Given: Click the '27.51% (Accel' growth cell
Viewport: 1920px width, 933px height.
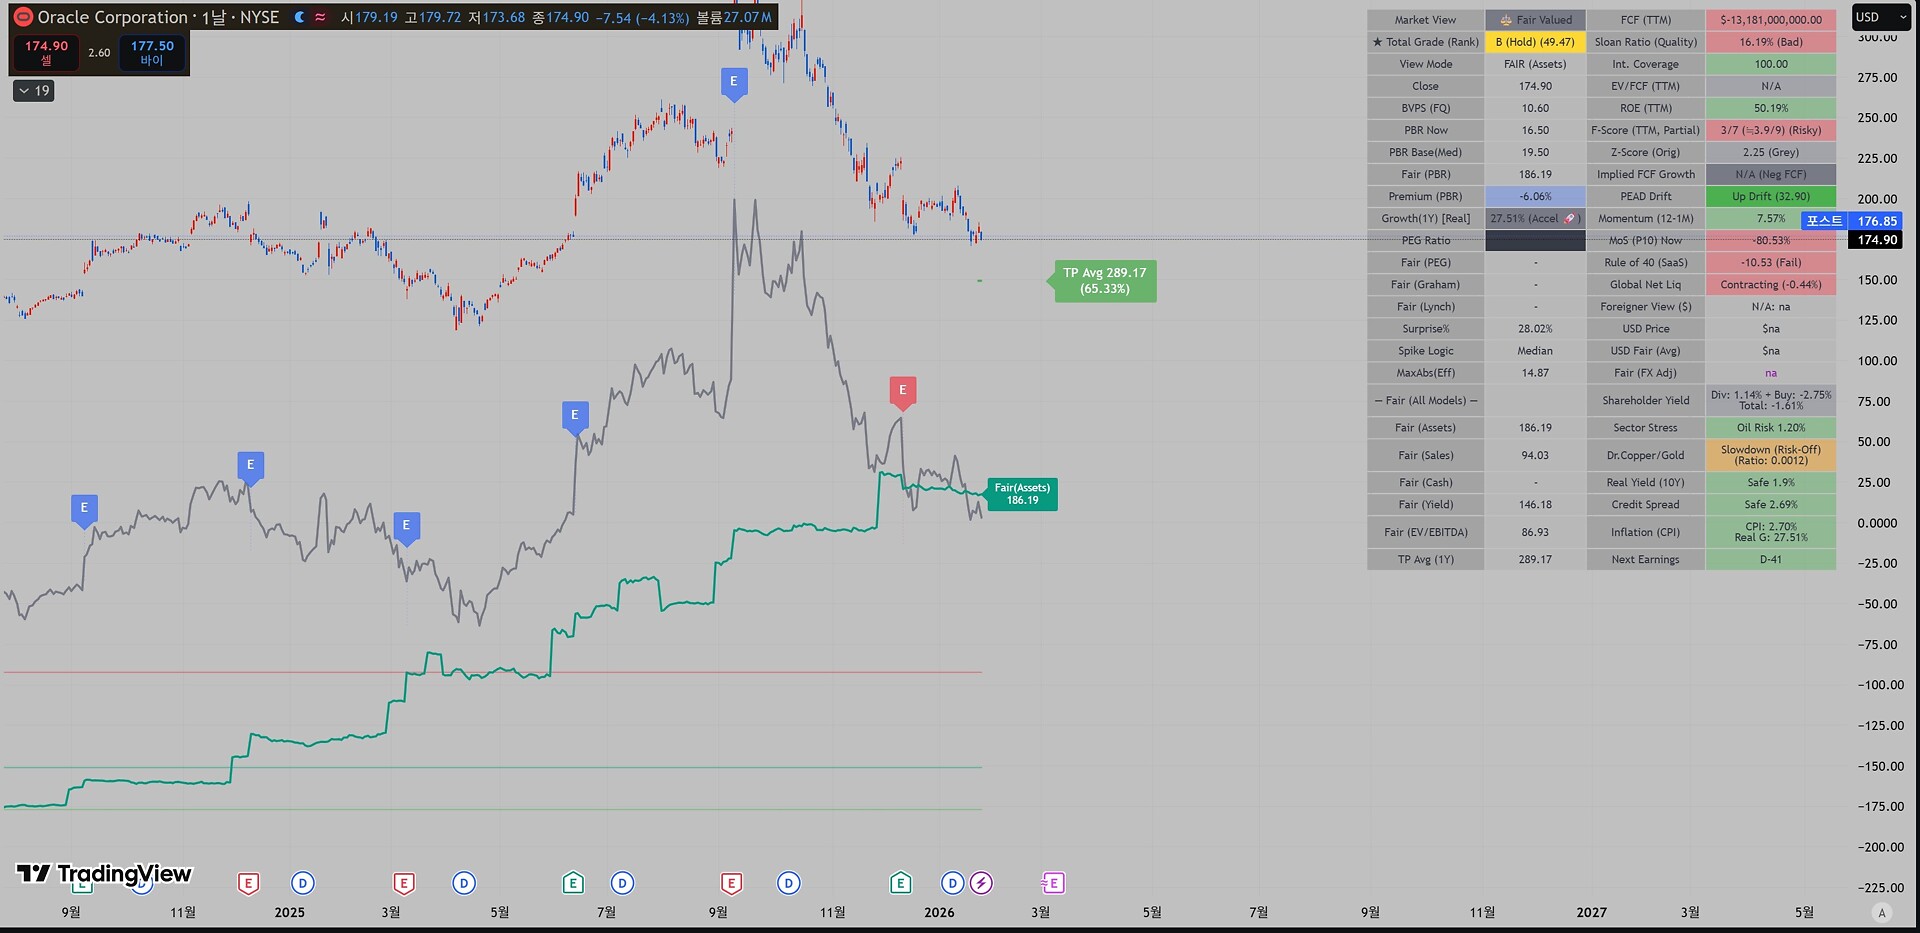Looking at the screenshot, I should [1535, 218].
